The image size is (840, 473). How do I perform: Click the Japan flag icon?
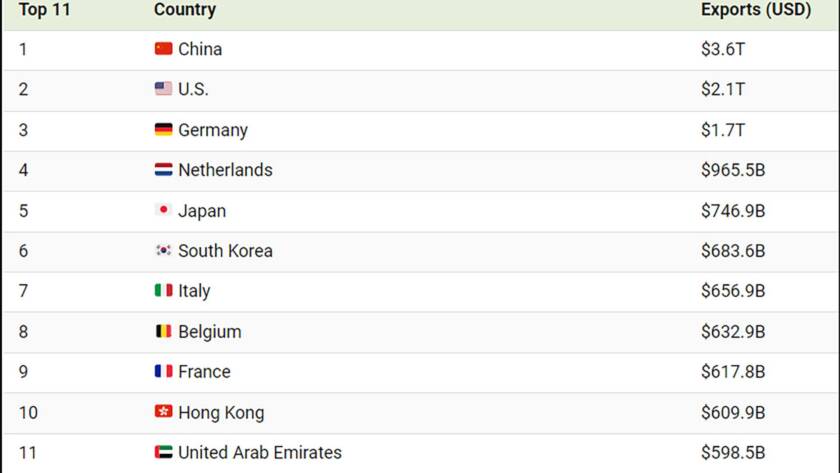tap(163, 210)
